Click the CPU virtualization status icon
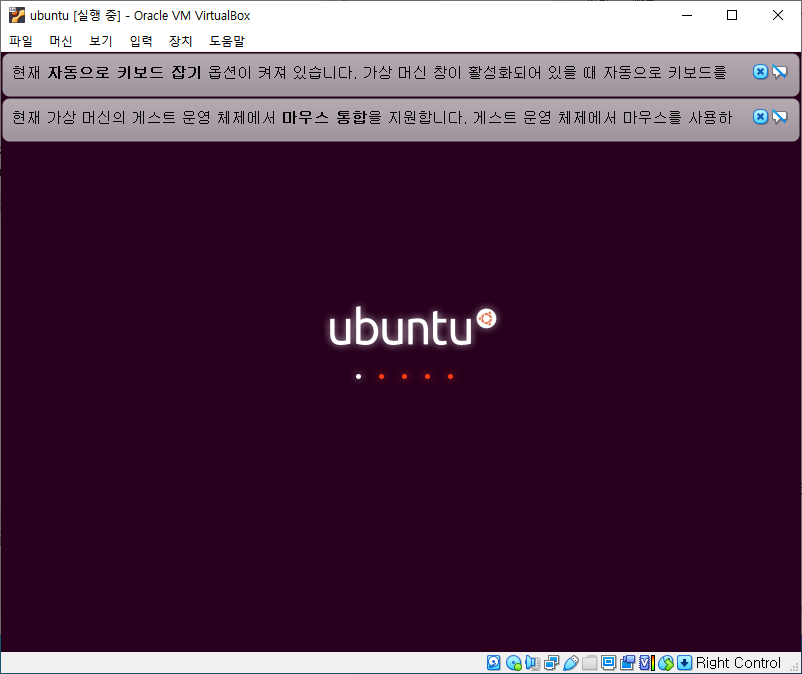802x674 pixels. click(x=647, y=663)
